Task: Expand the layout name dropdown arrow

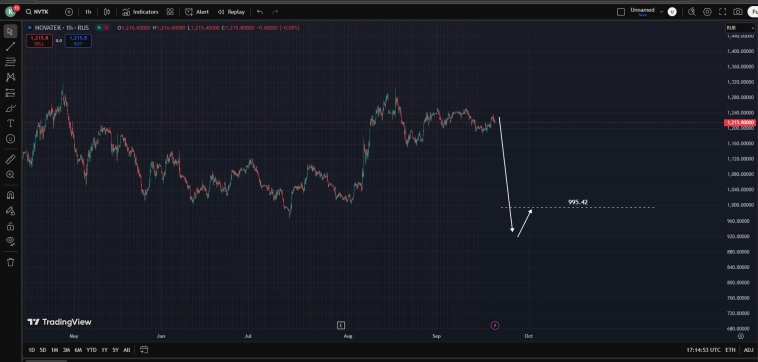Action: [x=661, y=12]
